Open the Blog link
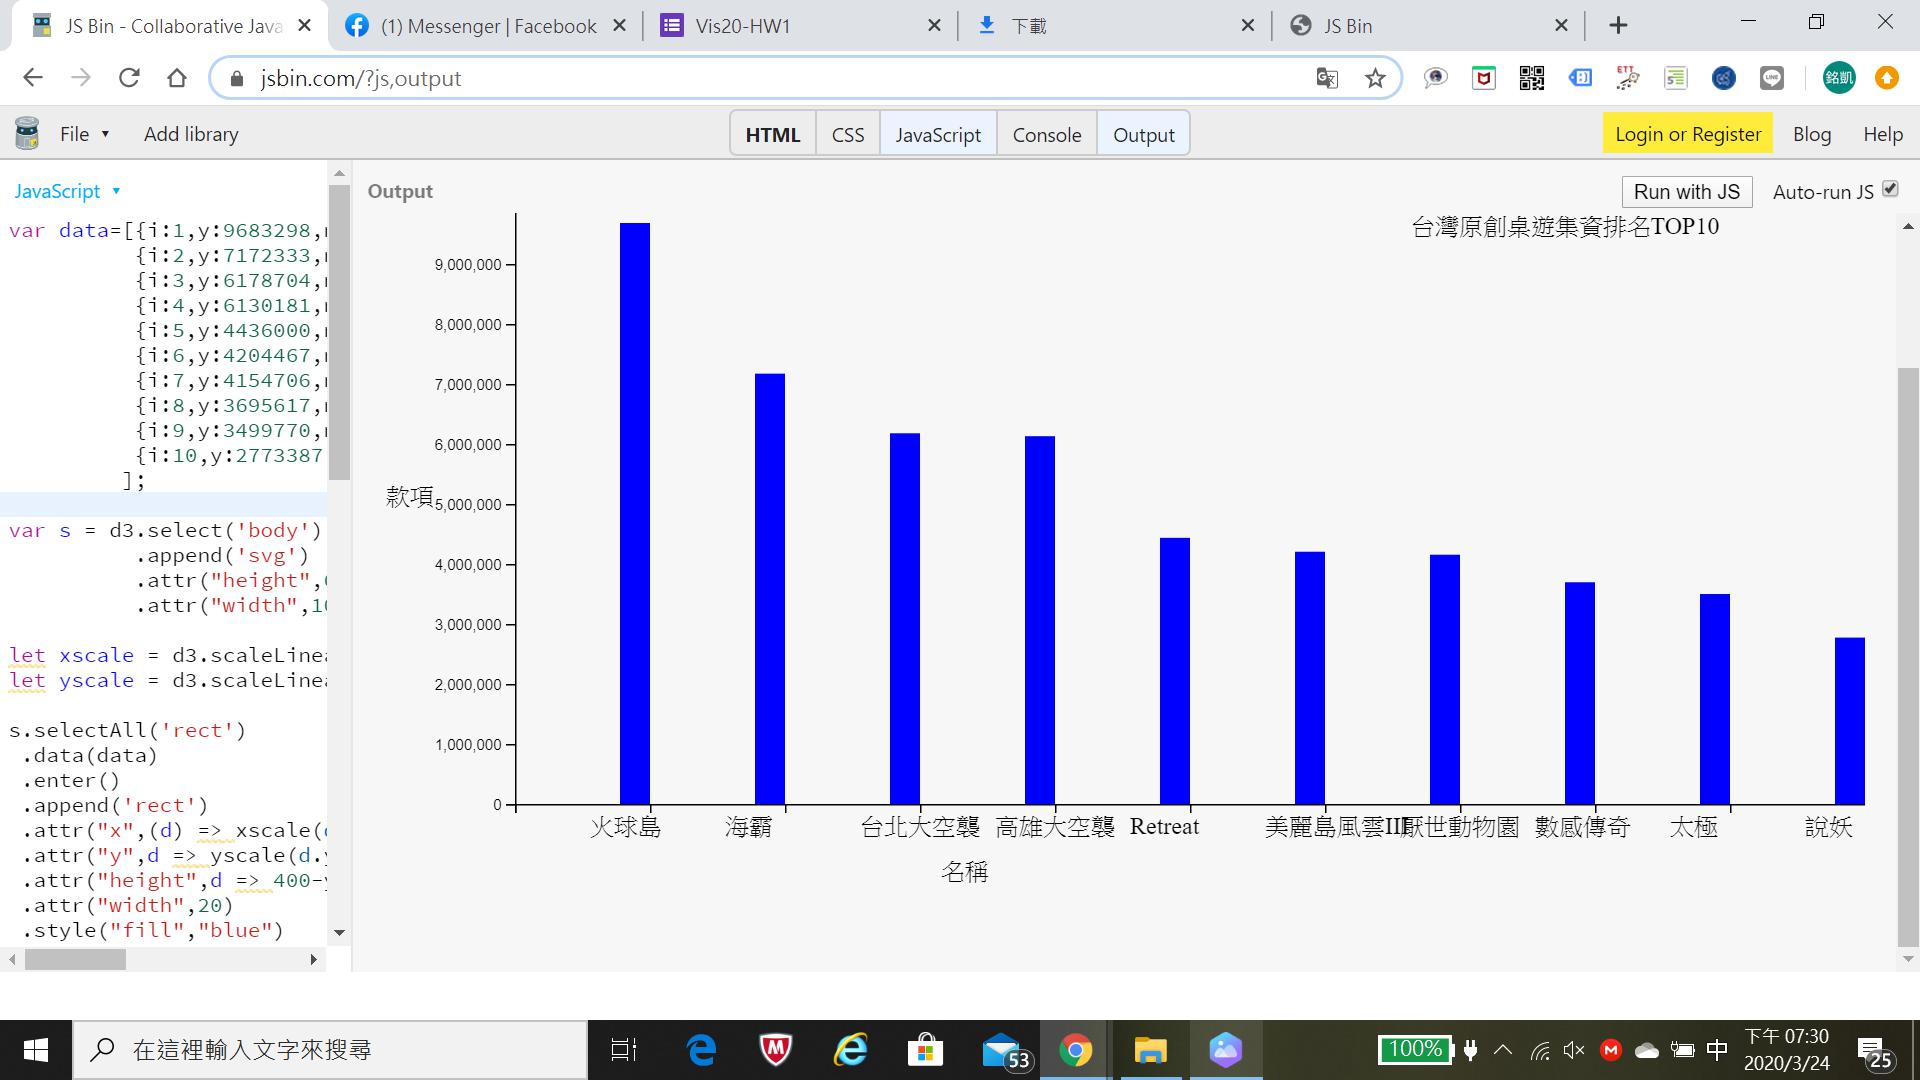1920x1080 pixels. pyautogui.click(x=1811, y=134)
